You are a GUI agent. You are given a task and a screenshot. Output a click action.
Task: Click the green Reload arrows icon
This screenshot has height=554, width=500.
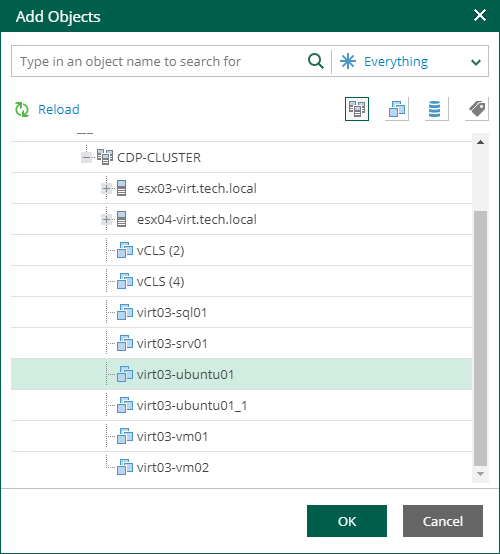tap(22, 110)
